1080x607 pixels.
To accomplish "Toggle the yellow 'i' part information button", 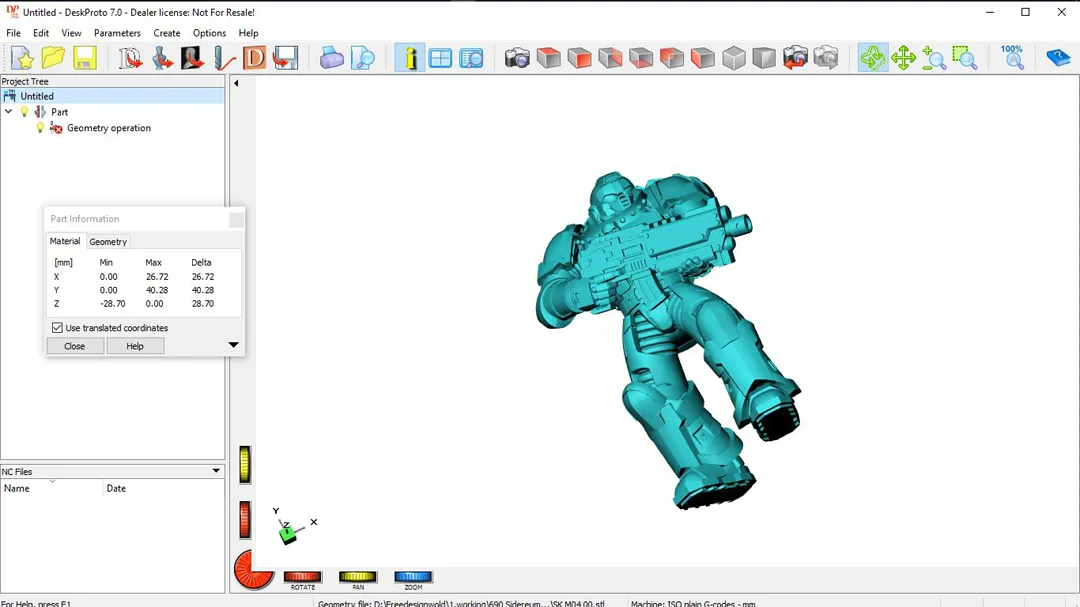I will (x=410, y=58).
